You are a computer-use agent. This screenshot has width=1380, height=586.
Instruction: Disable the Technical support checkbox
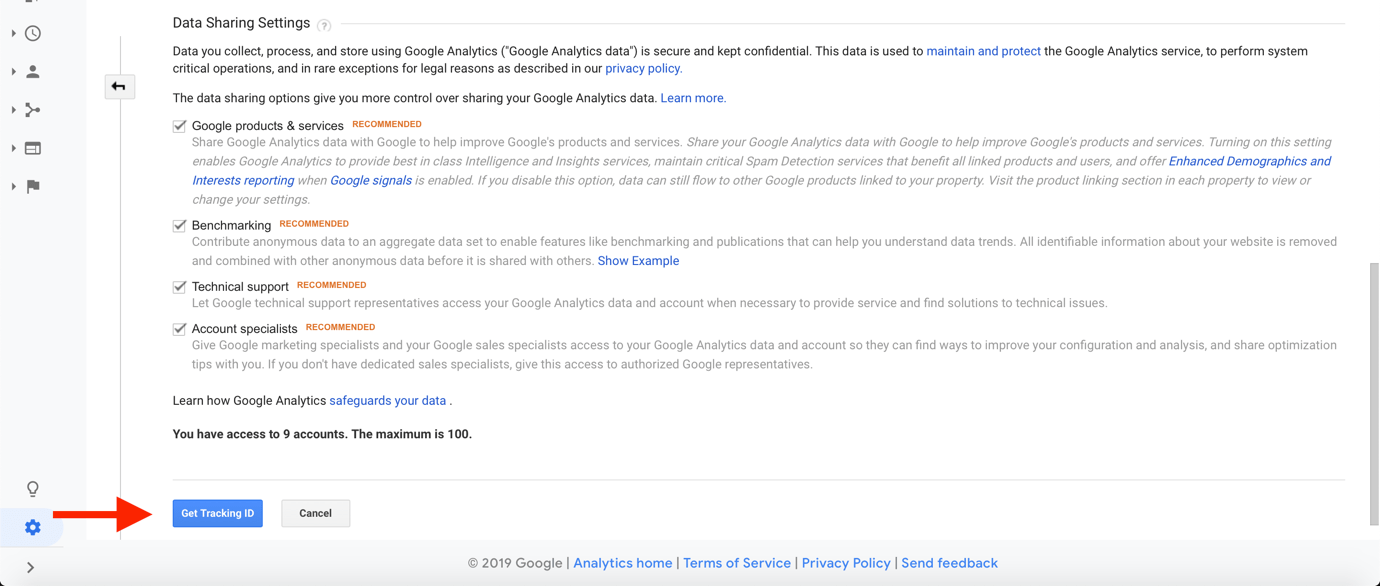click(x=180, y=287)
